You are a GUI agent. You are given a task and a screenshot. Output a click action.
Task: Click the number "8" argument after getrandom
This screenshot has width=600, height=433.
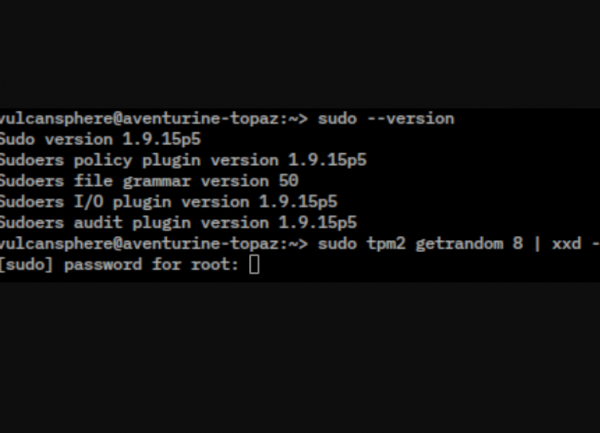click(x=518, y=244)
